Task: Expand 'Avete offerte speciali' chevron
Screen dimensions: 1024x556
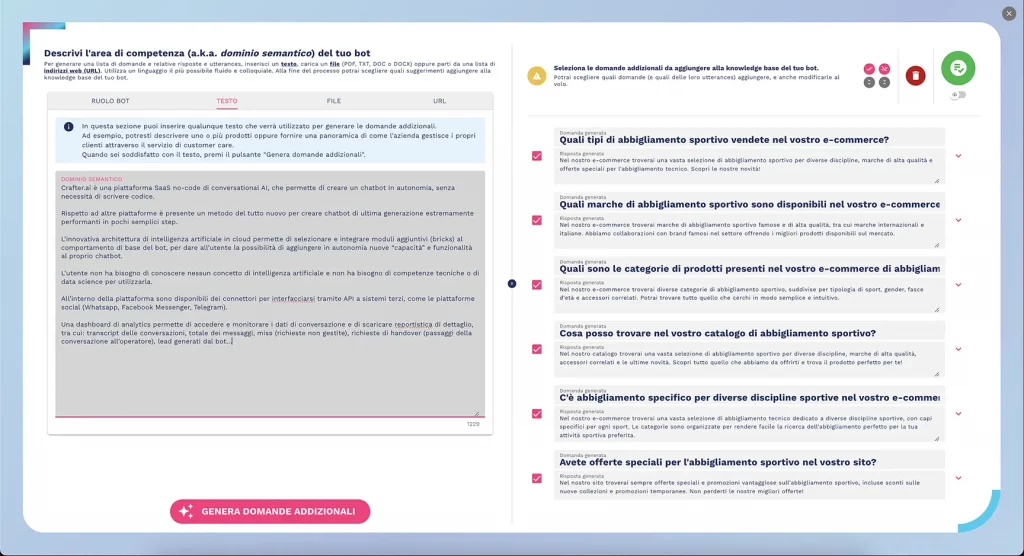Action: [958, 478]
